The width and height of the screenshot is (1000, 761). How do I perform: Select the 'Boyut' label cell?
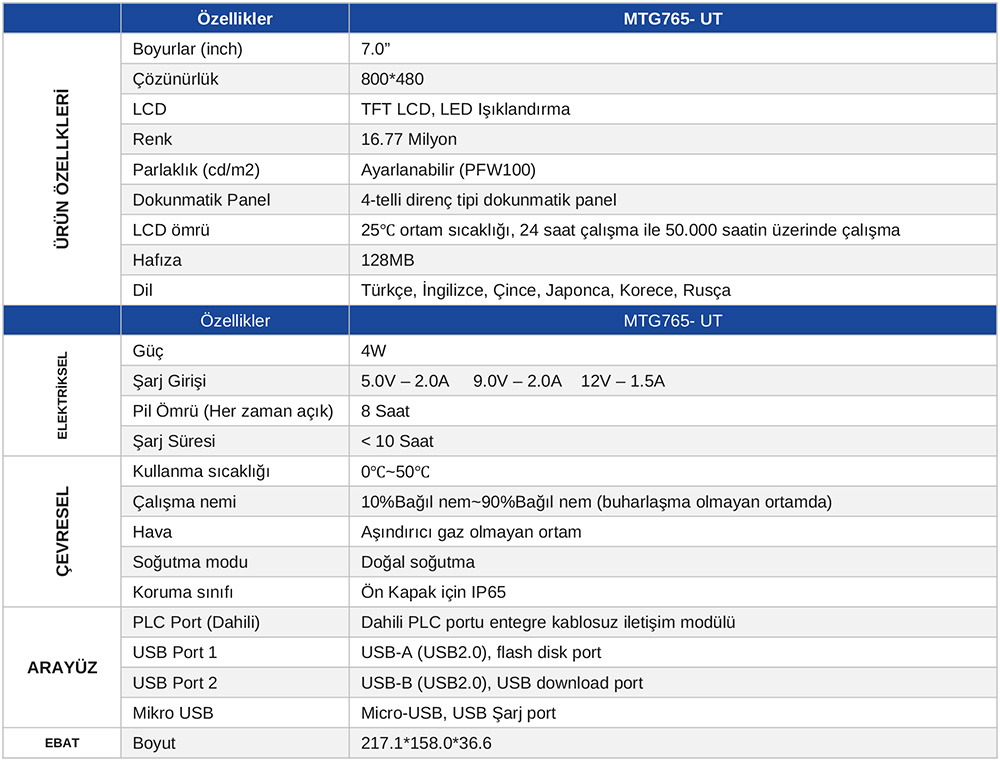click(154, 743)
